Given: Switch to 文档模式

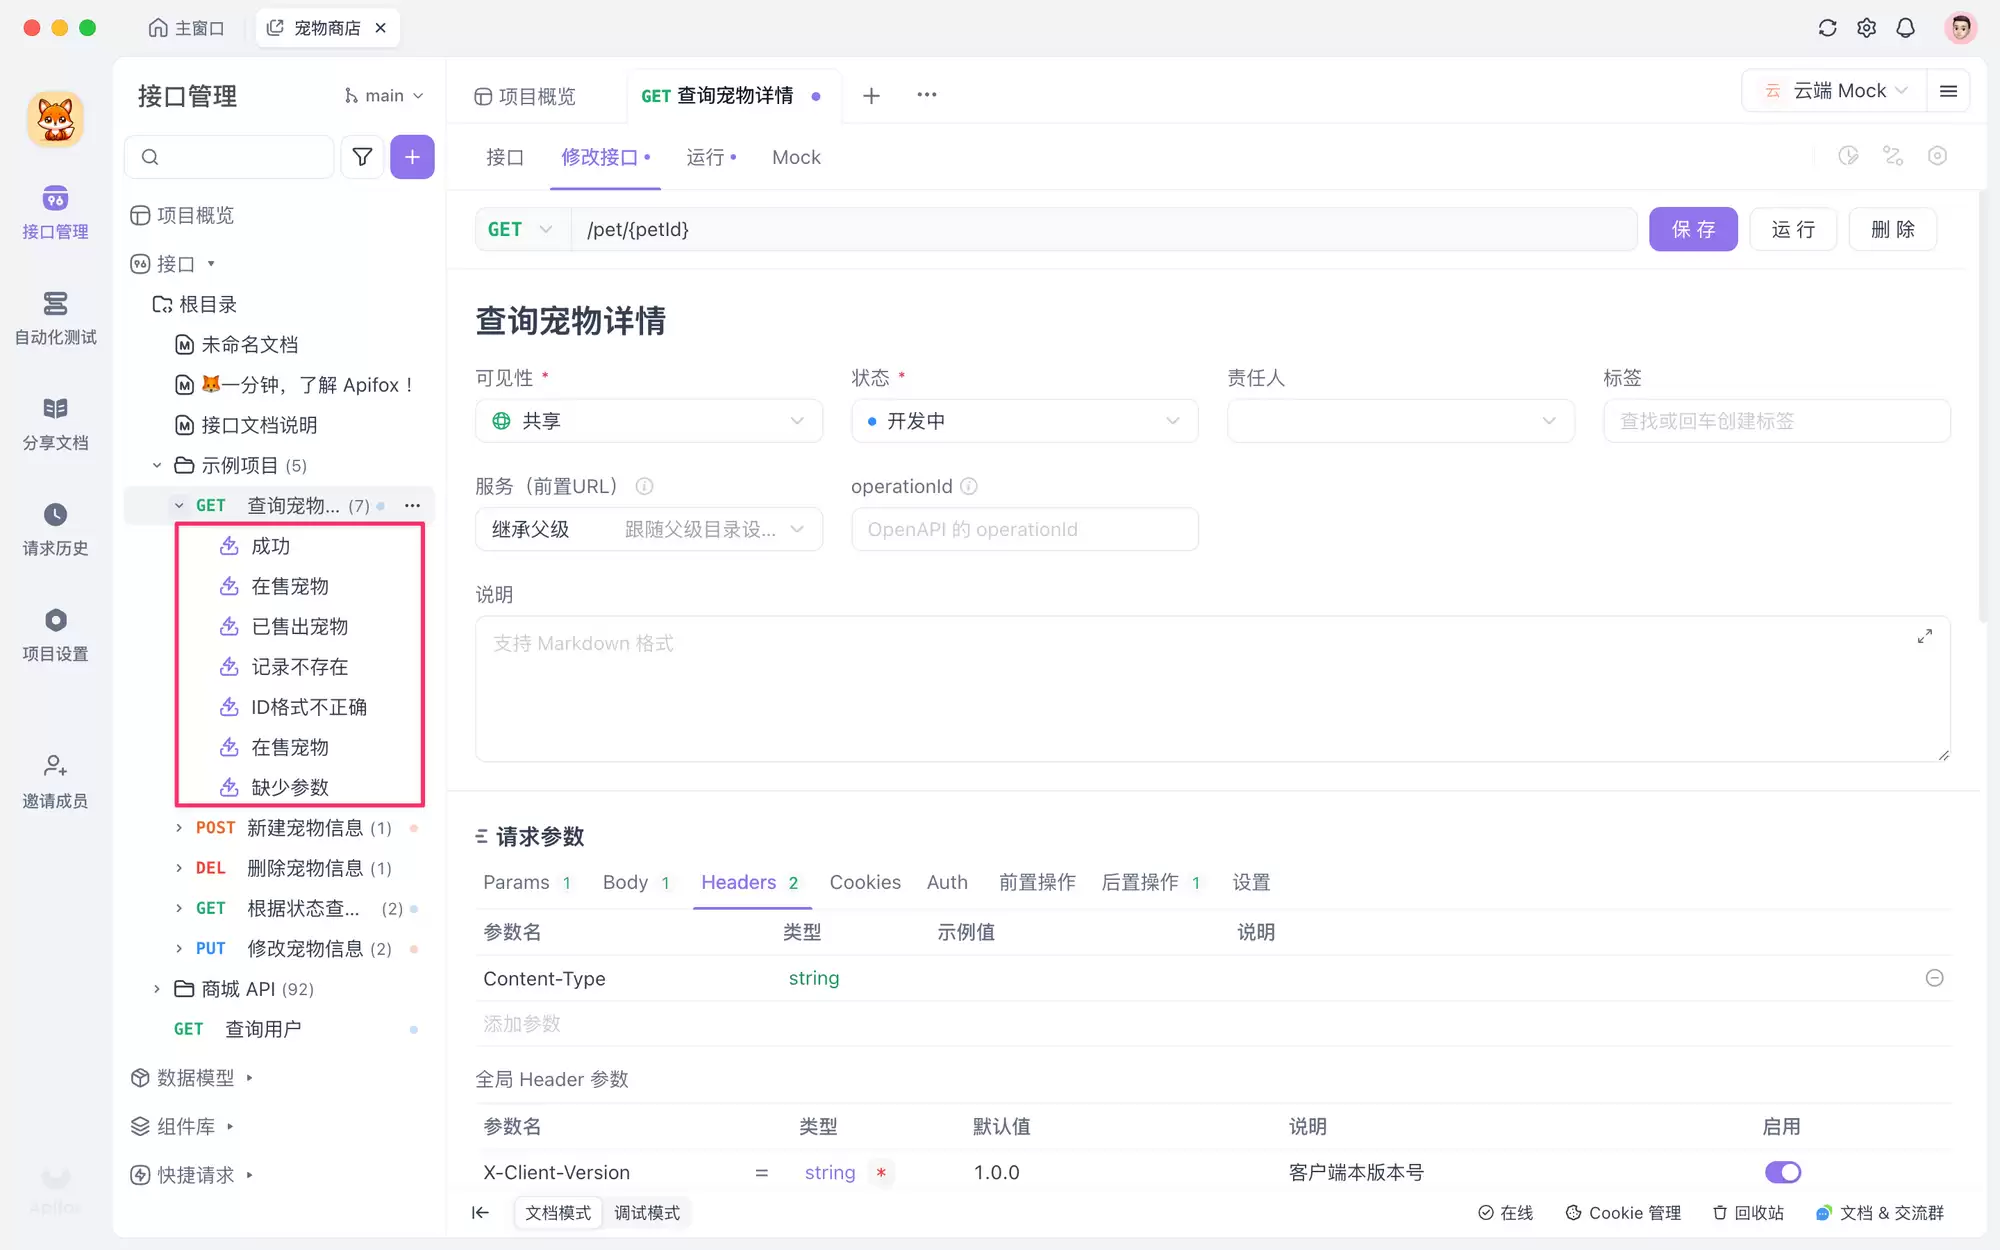Looking at the screenshot, I should click(558, 1213).
